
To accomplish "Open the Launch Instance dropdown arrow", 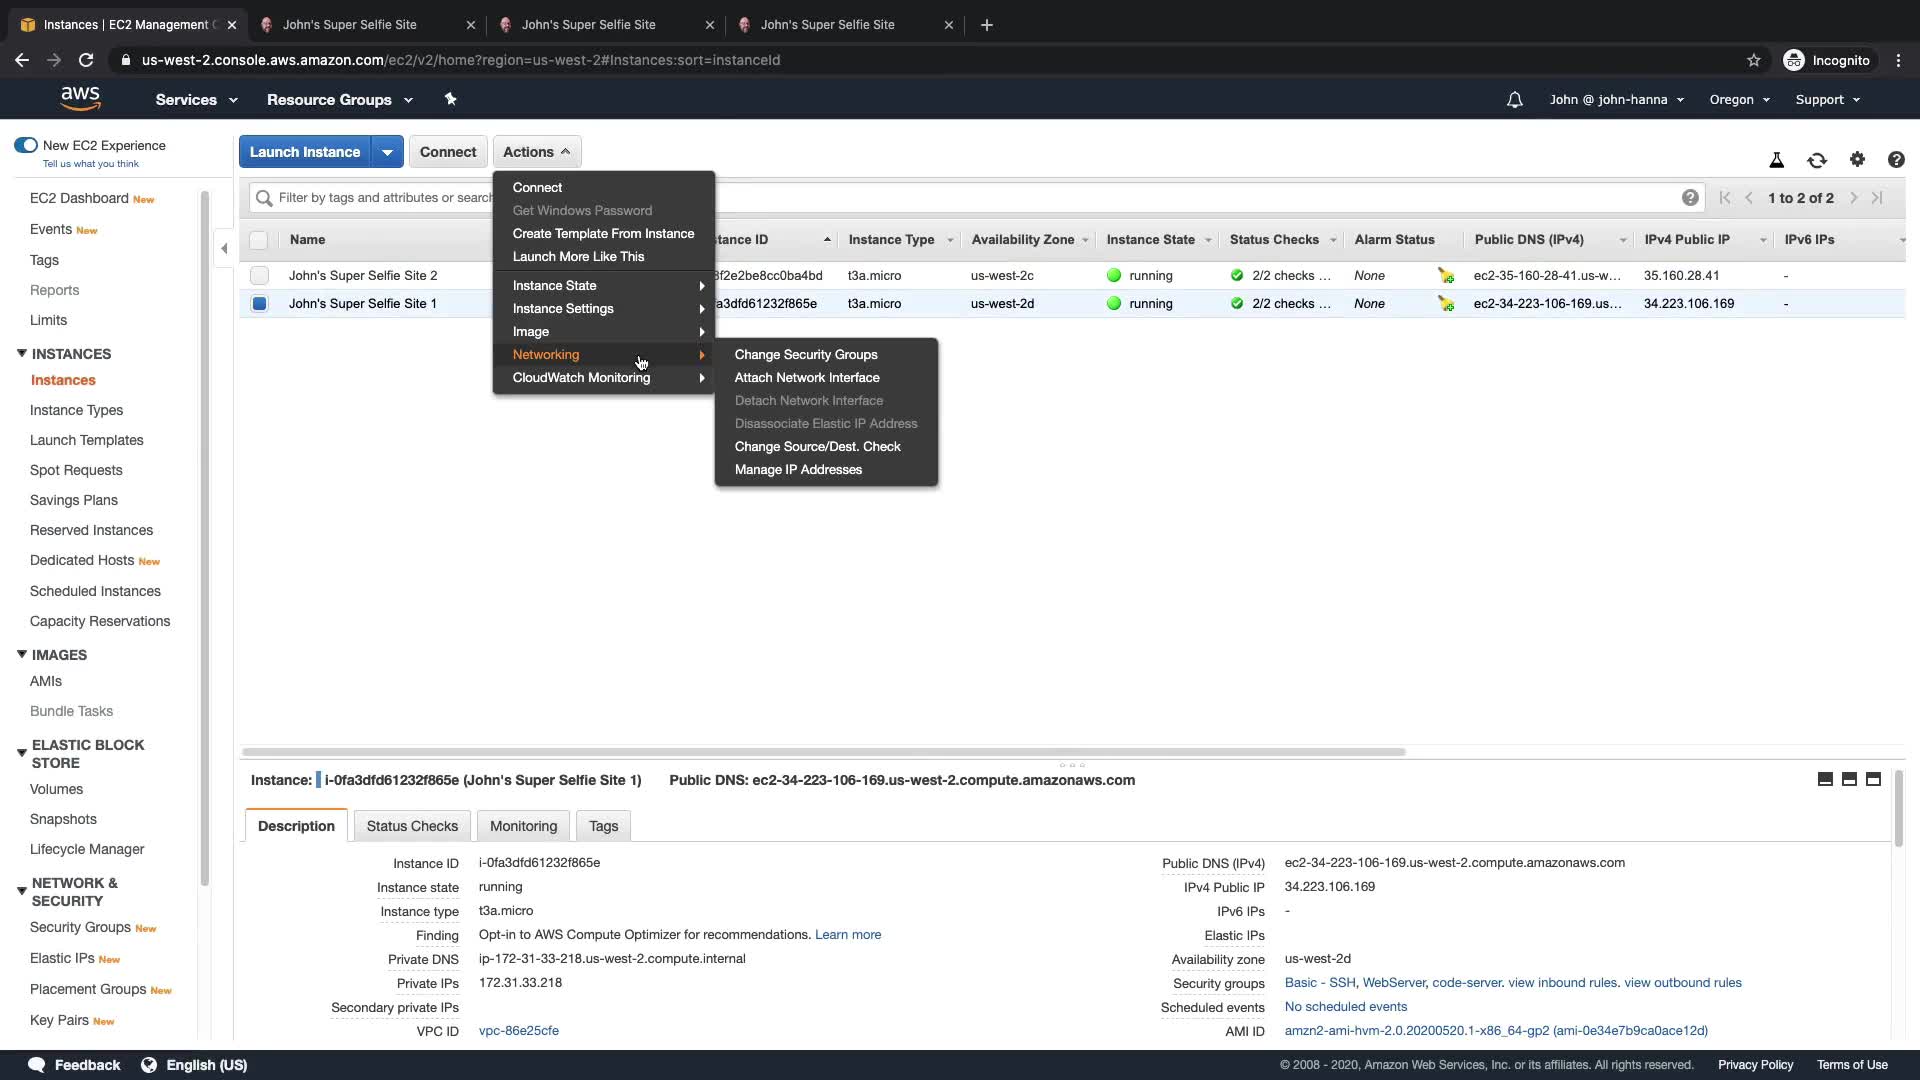I will 387,152.
